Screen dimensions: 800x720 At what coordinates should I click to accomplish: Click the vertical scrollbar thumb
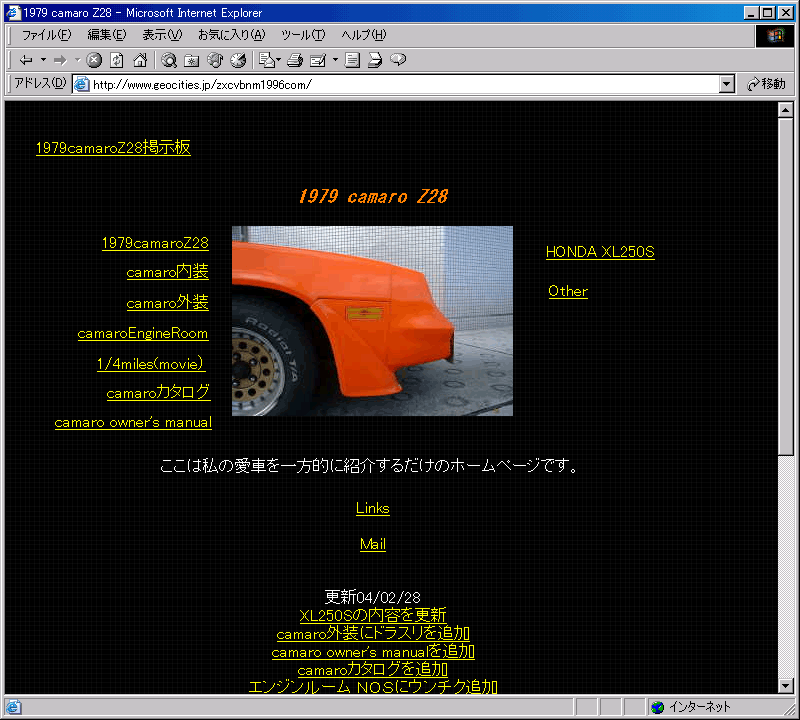[x=786, y=287]
